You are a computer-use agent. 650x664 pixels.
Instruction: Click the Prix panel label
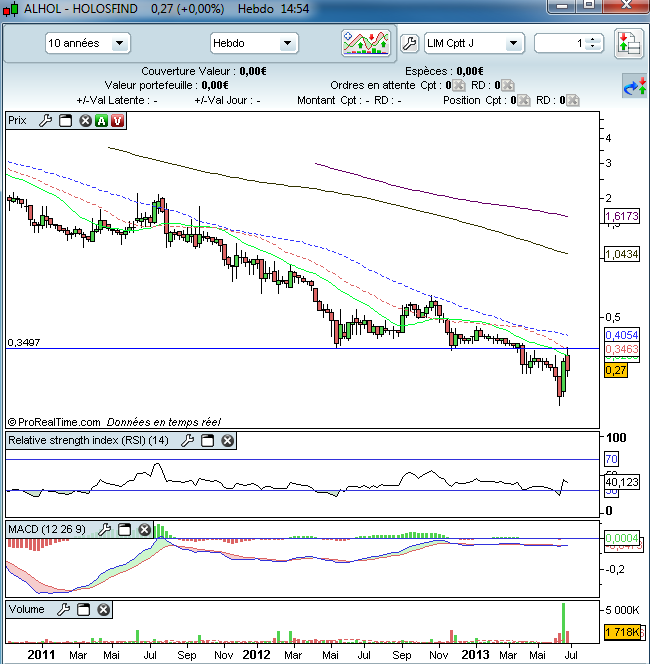(x=17, y=121)
